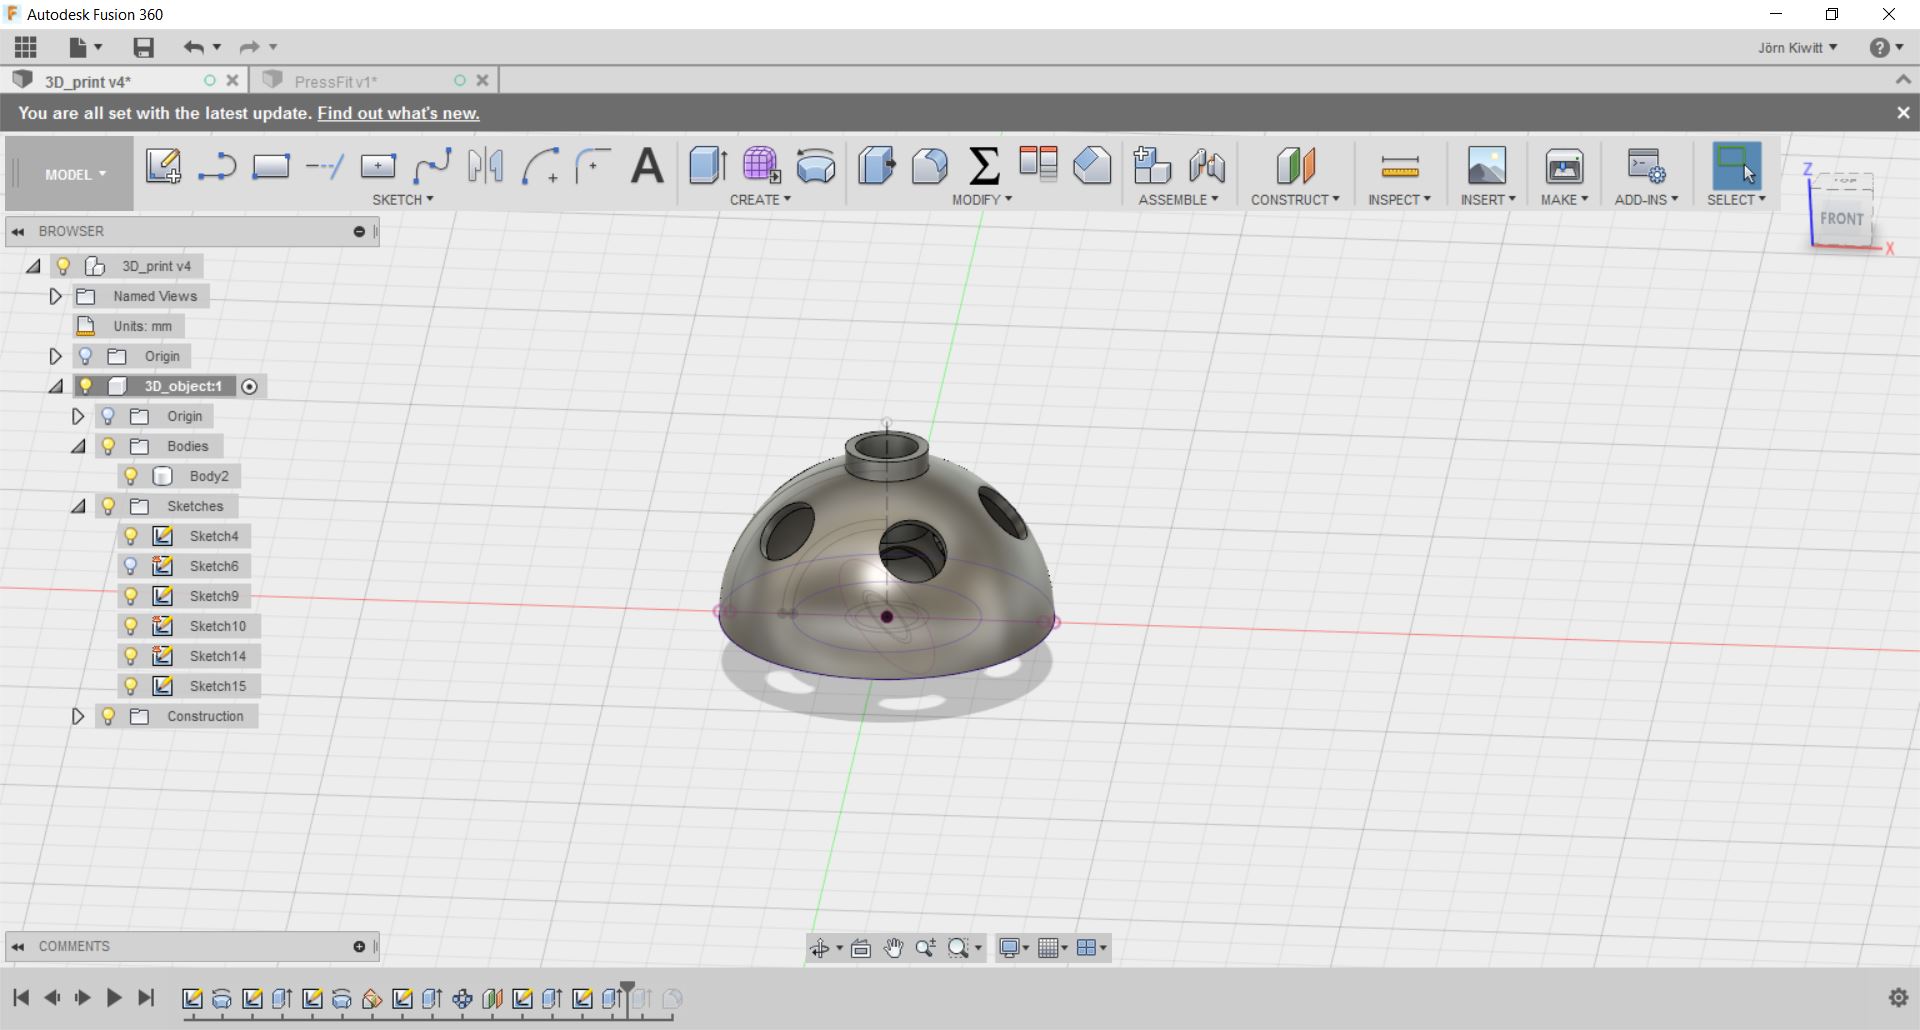This screenshot has width=1920, height=1030.
Task: Select the Spline sketch tool
Action: [x=433, y=166]
